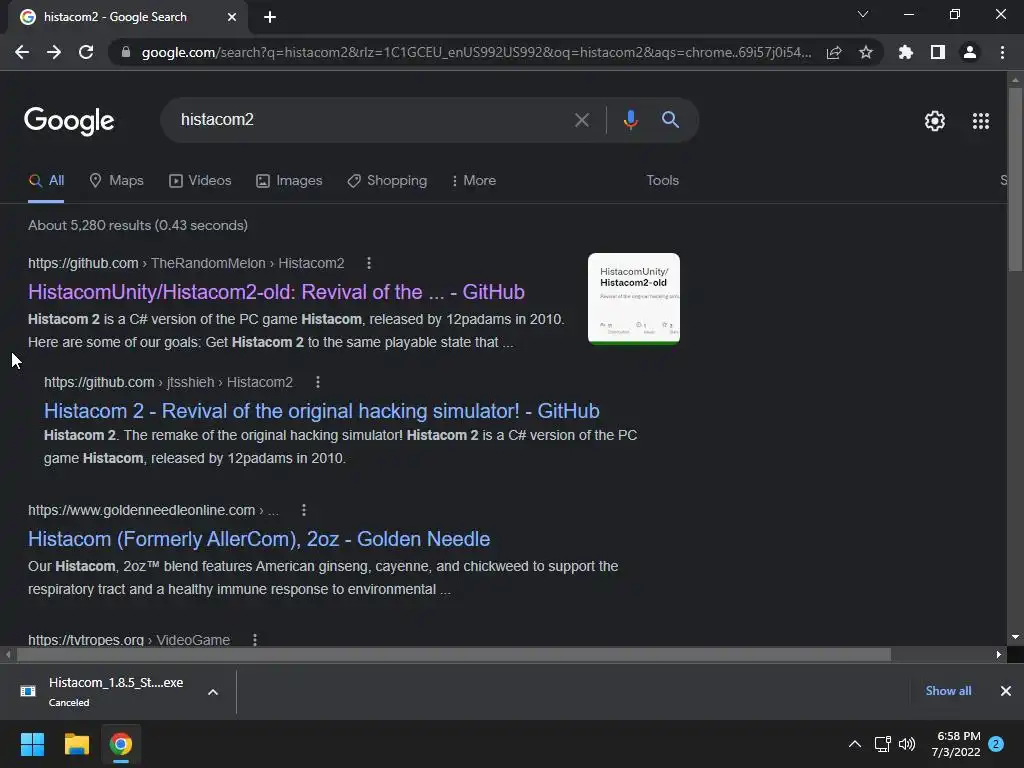Switch to the Images tab

289,181
